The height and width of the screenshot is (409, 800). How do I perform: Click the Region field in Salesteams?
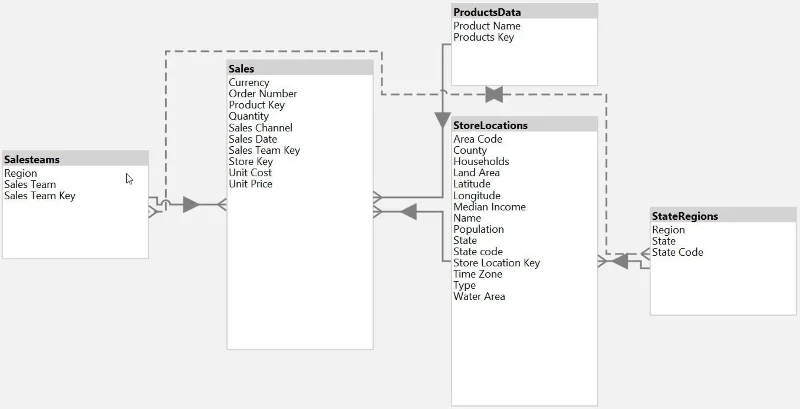click(21, 173)
